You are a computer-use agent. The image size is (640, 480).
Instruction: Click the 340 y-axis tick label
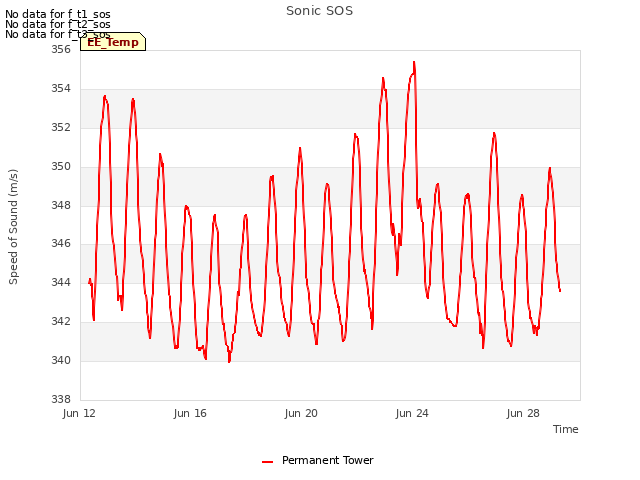pyautogui.click(x=61, y=360)
